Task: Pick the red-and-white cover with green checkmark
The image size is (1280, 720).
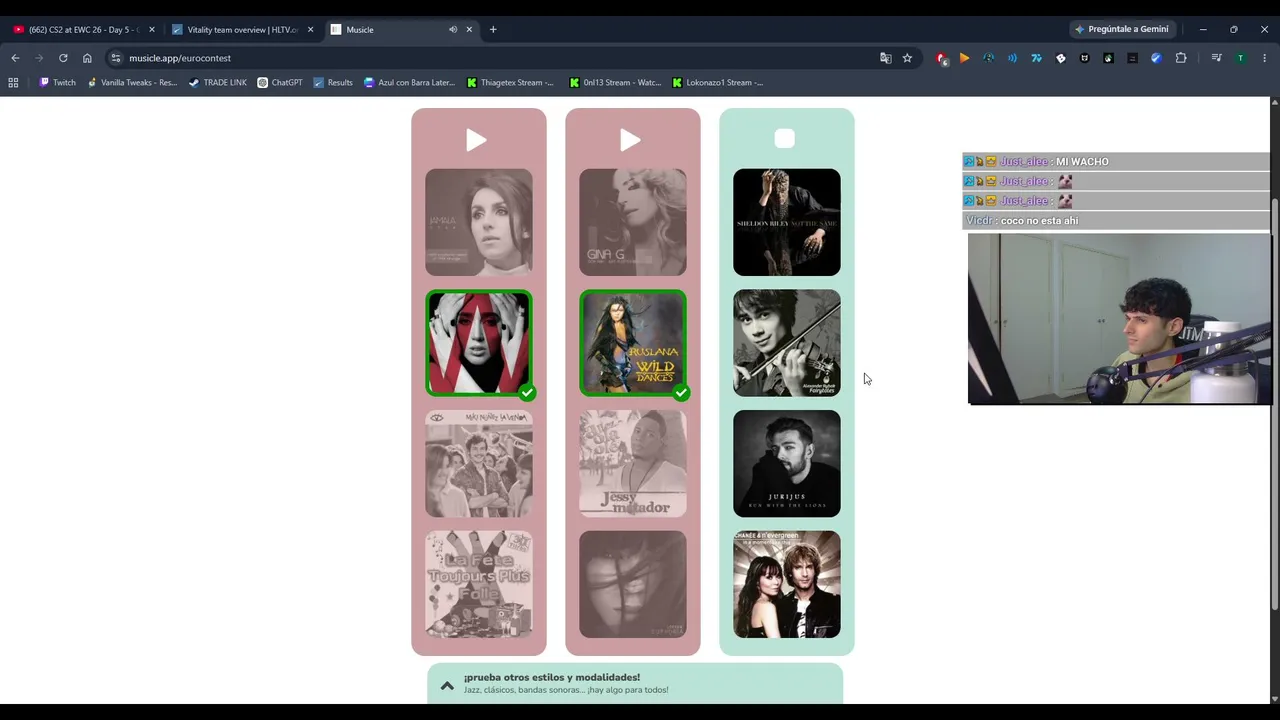Action: click(x=479, y=343)
